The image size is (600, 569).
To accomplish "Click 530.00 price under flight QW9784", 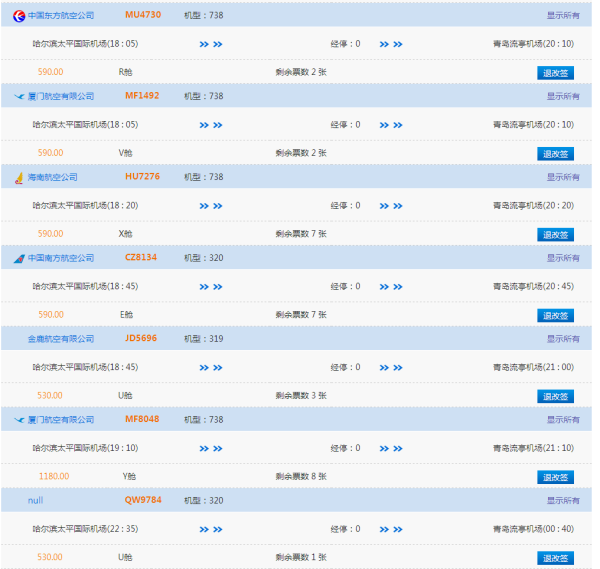I will [x=50, y=557].
